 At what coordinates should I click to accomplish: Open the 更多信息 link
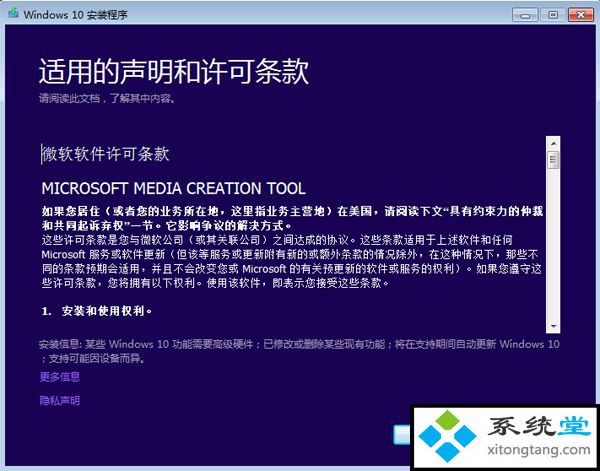tap(60, 377)
